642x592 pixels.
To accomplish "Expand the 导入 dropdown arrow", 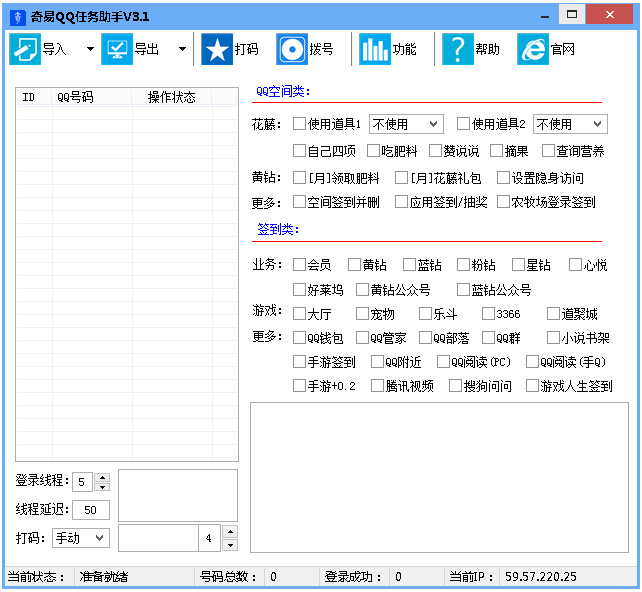I will (x=90, y=49).
